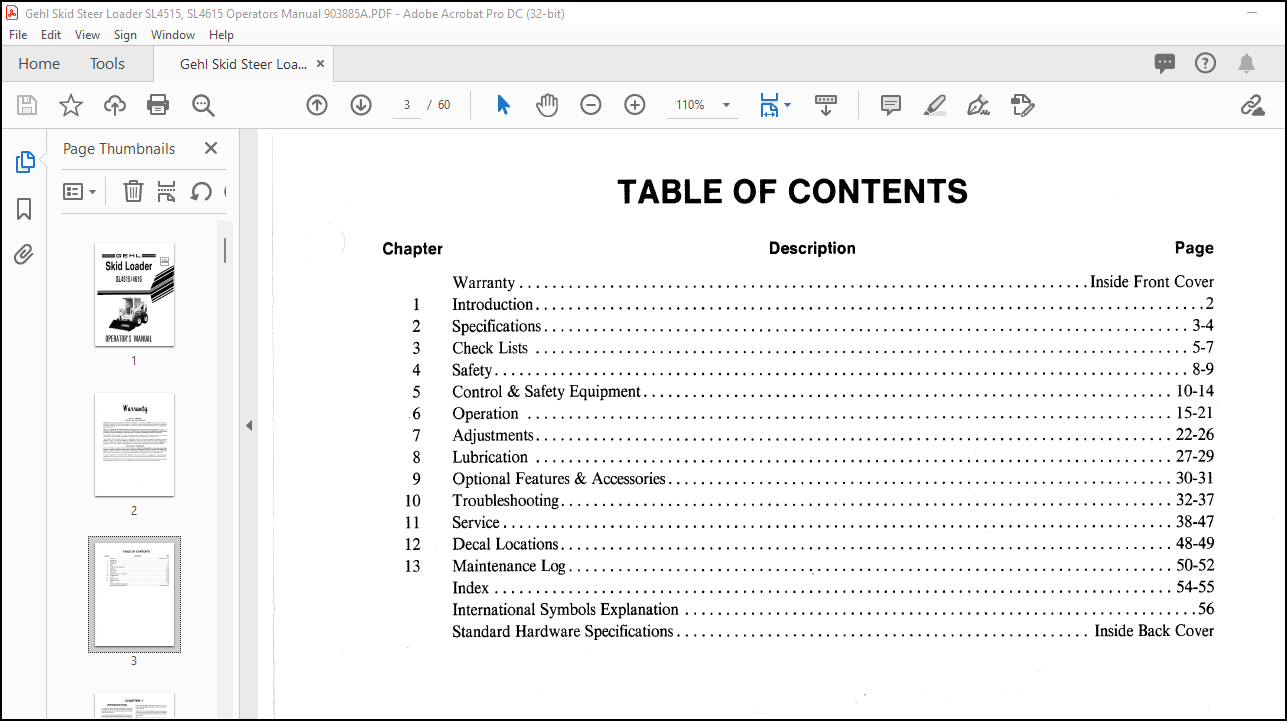Share a link to this file
The image size is (1287, 721).
[x=1252, y=105]
